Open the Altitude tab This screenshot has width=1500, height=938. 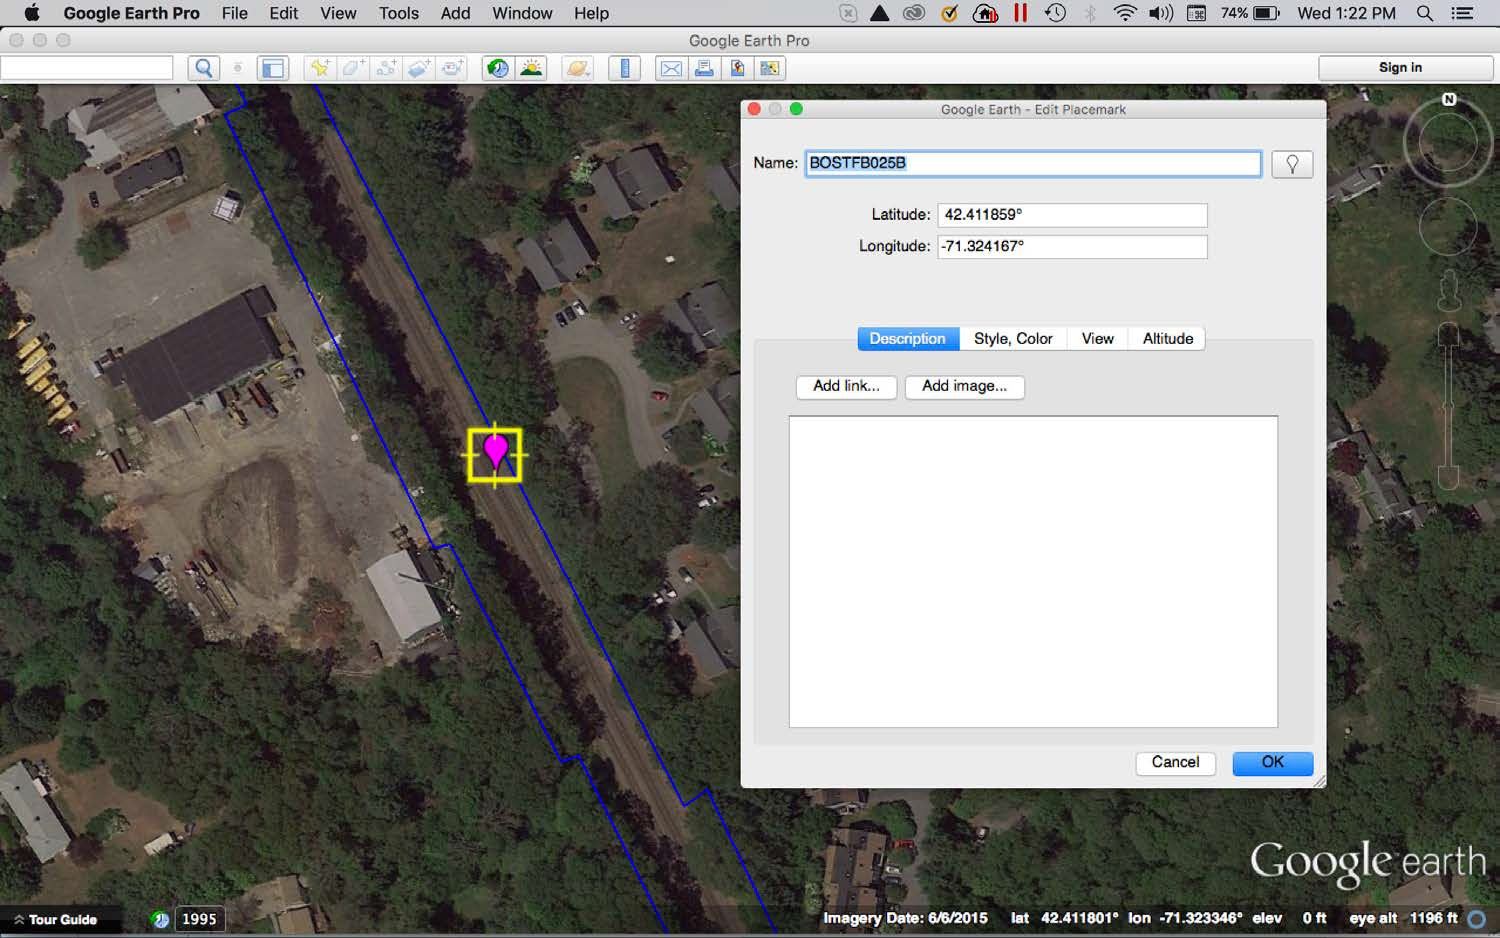coord(1167,339)
